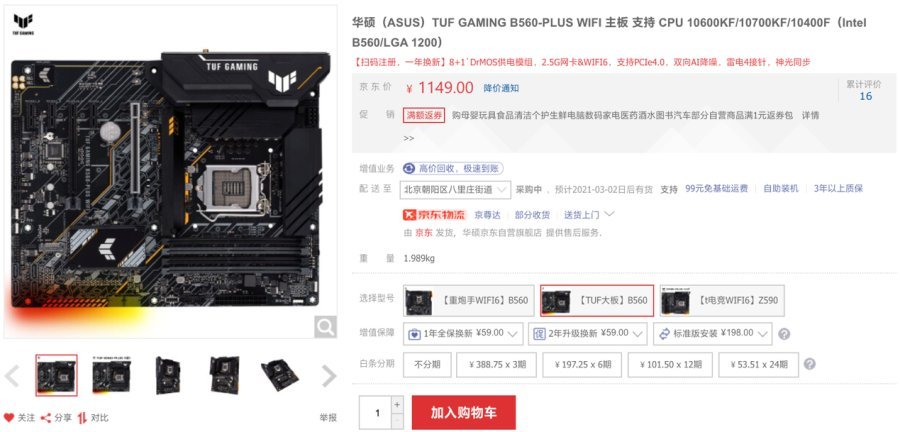
Task: Choose the ¥388.75 x 3期 installment option
Action: (496, 365)
